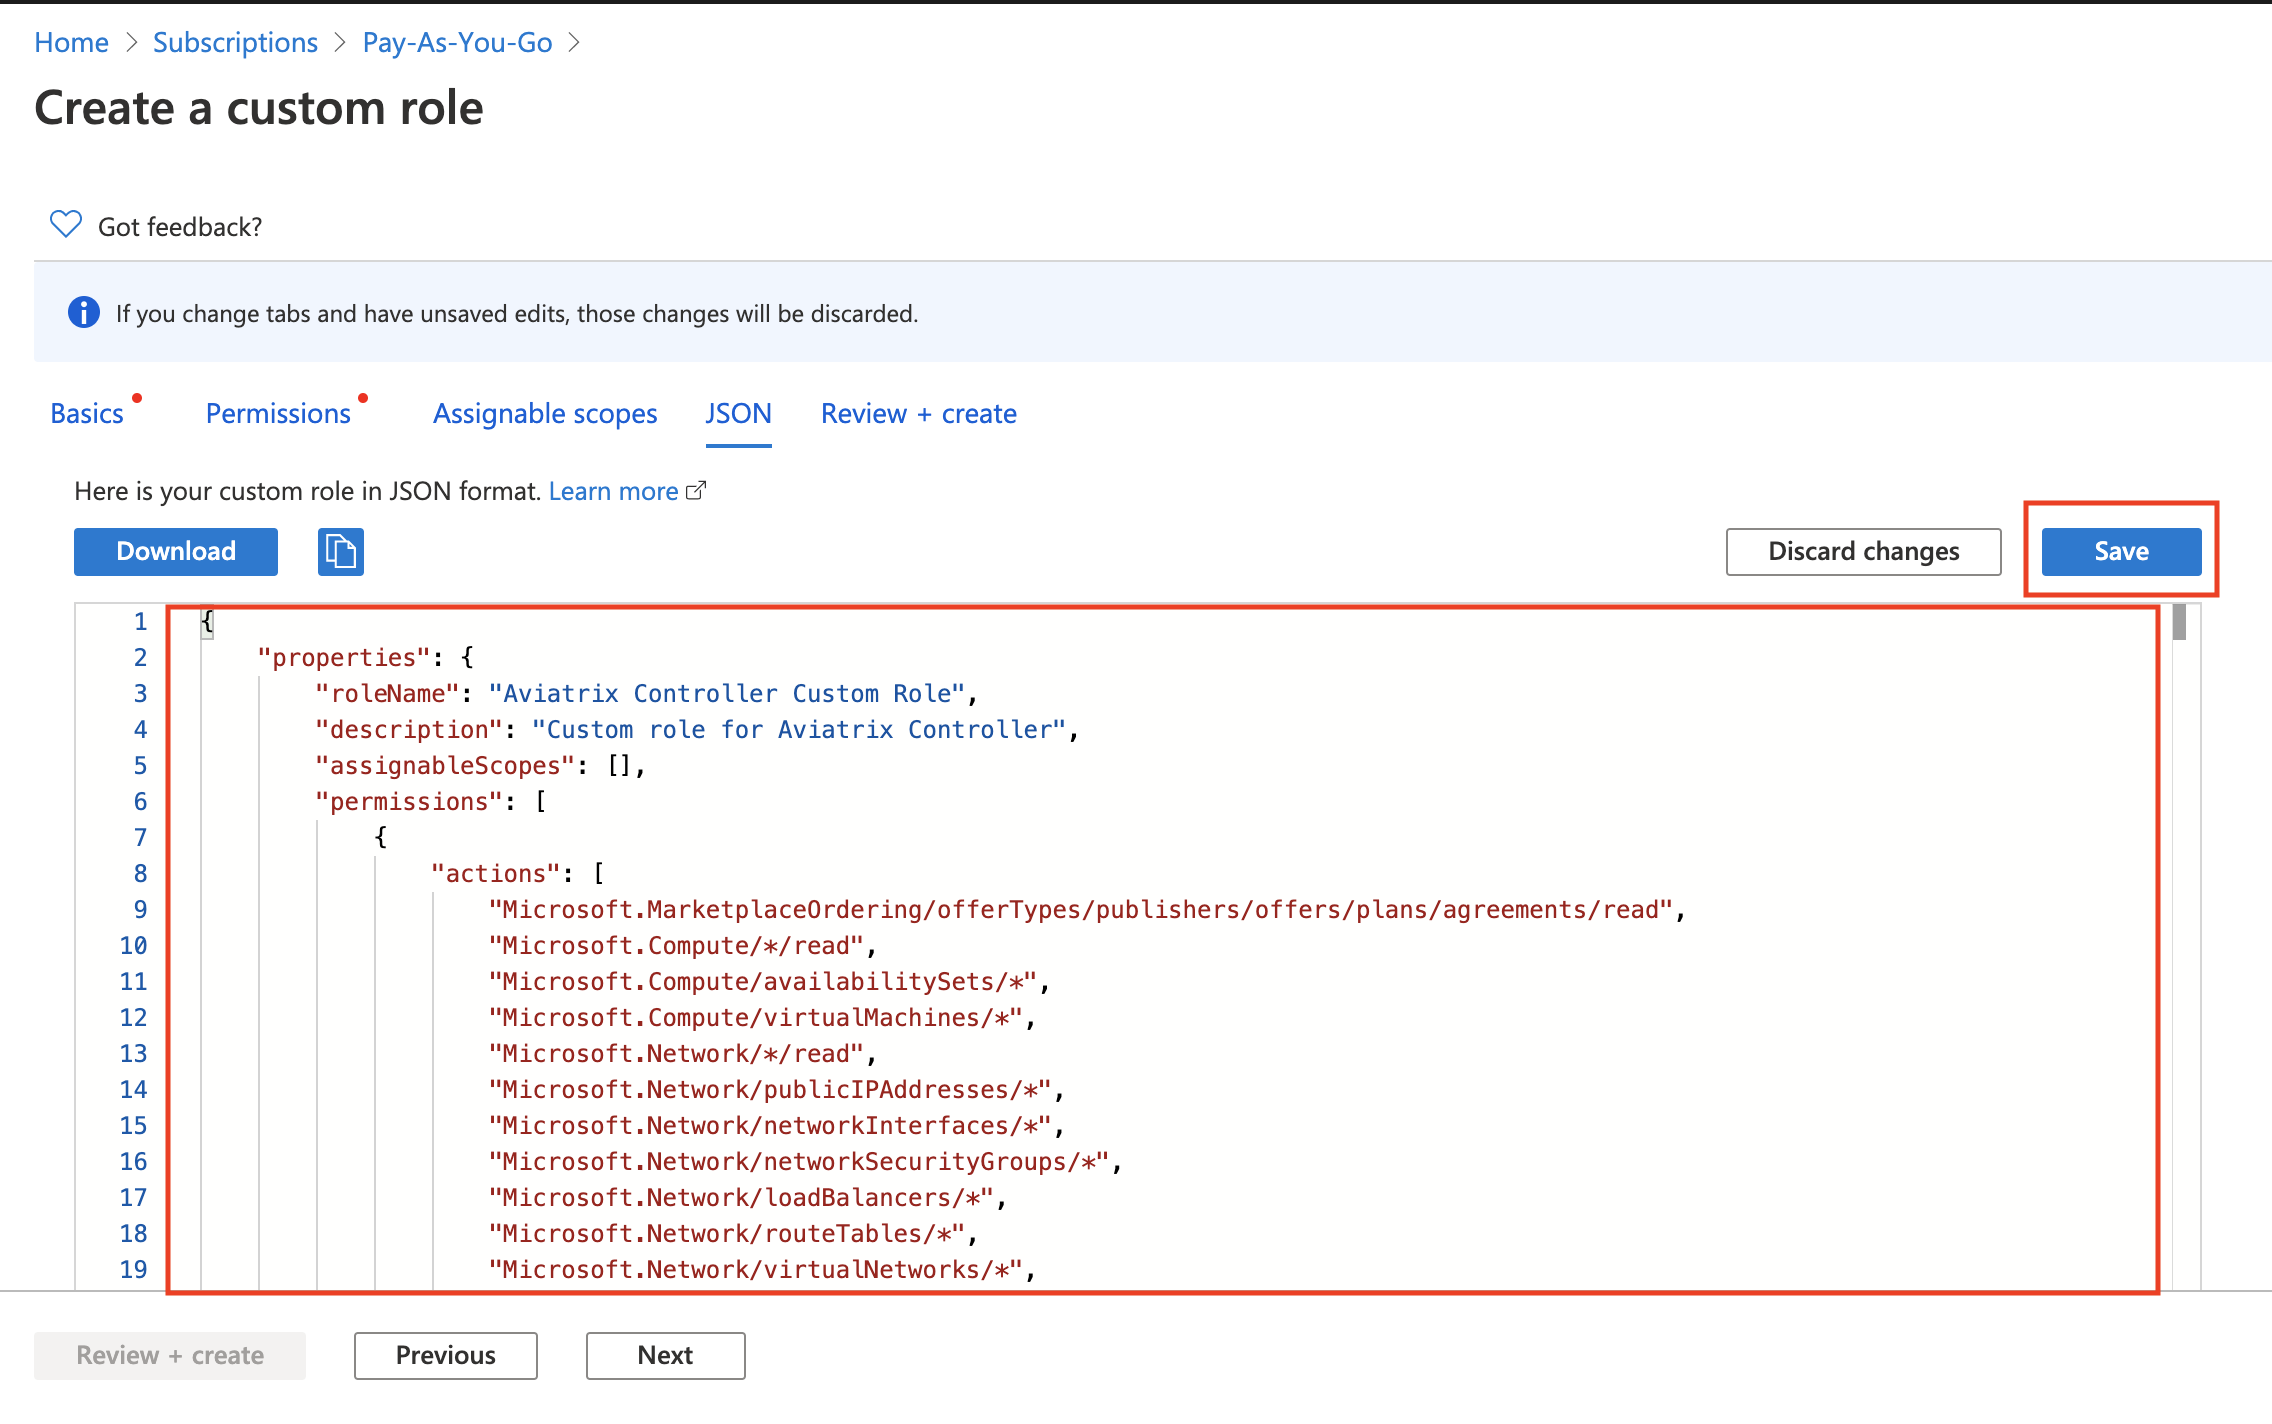Click the Microsoft.Network/publicIPAddresses/* line

776,1089
